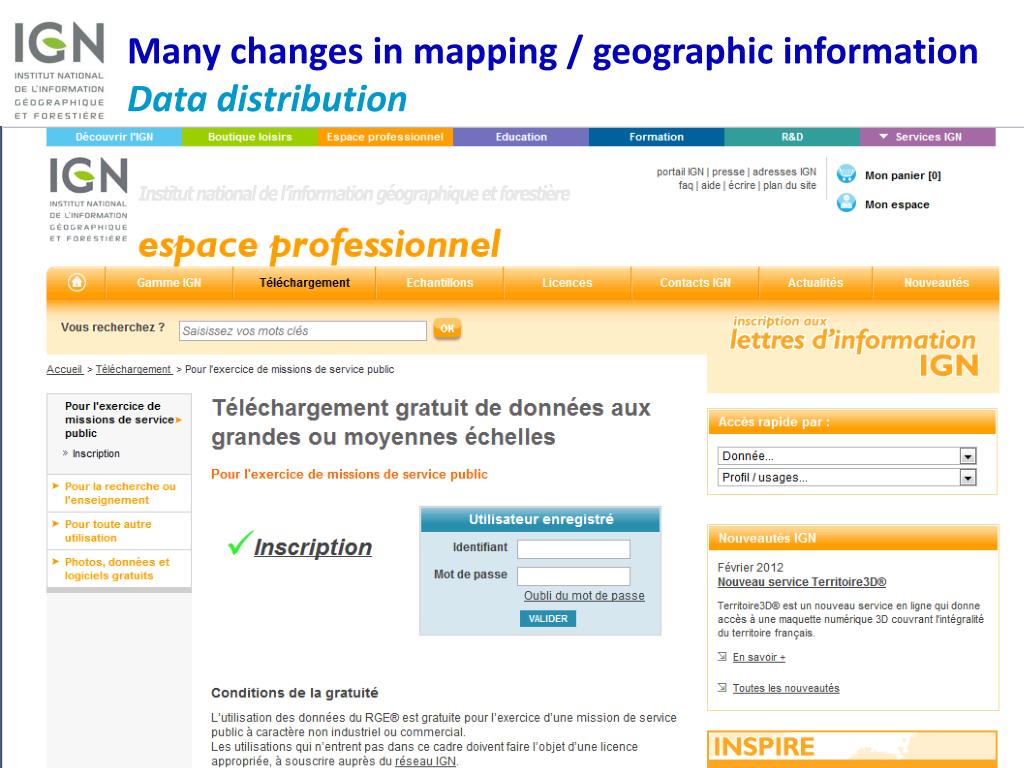1024x768 pixels.
Task: Open Pour toute autre utilisation sidebar item
Action: (x=108, y=531)
